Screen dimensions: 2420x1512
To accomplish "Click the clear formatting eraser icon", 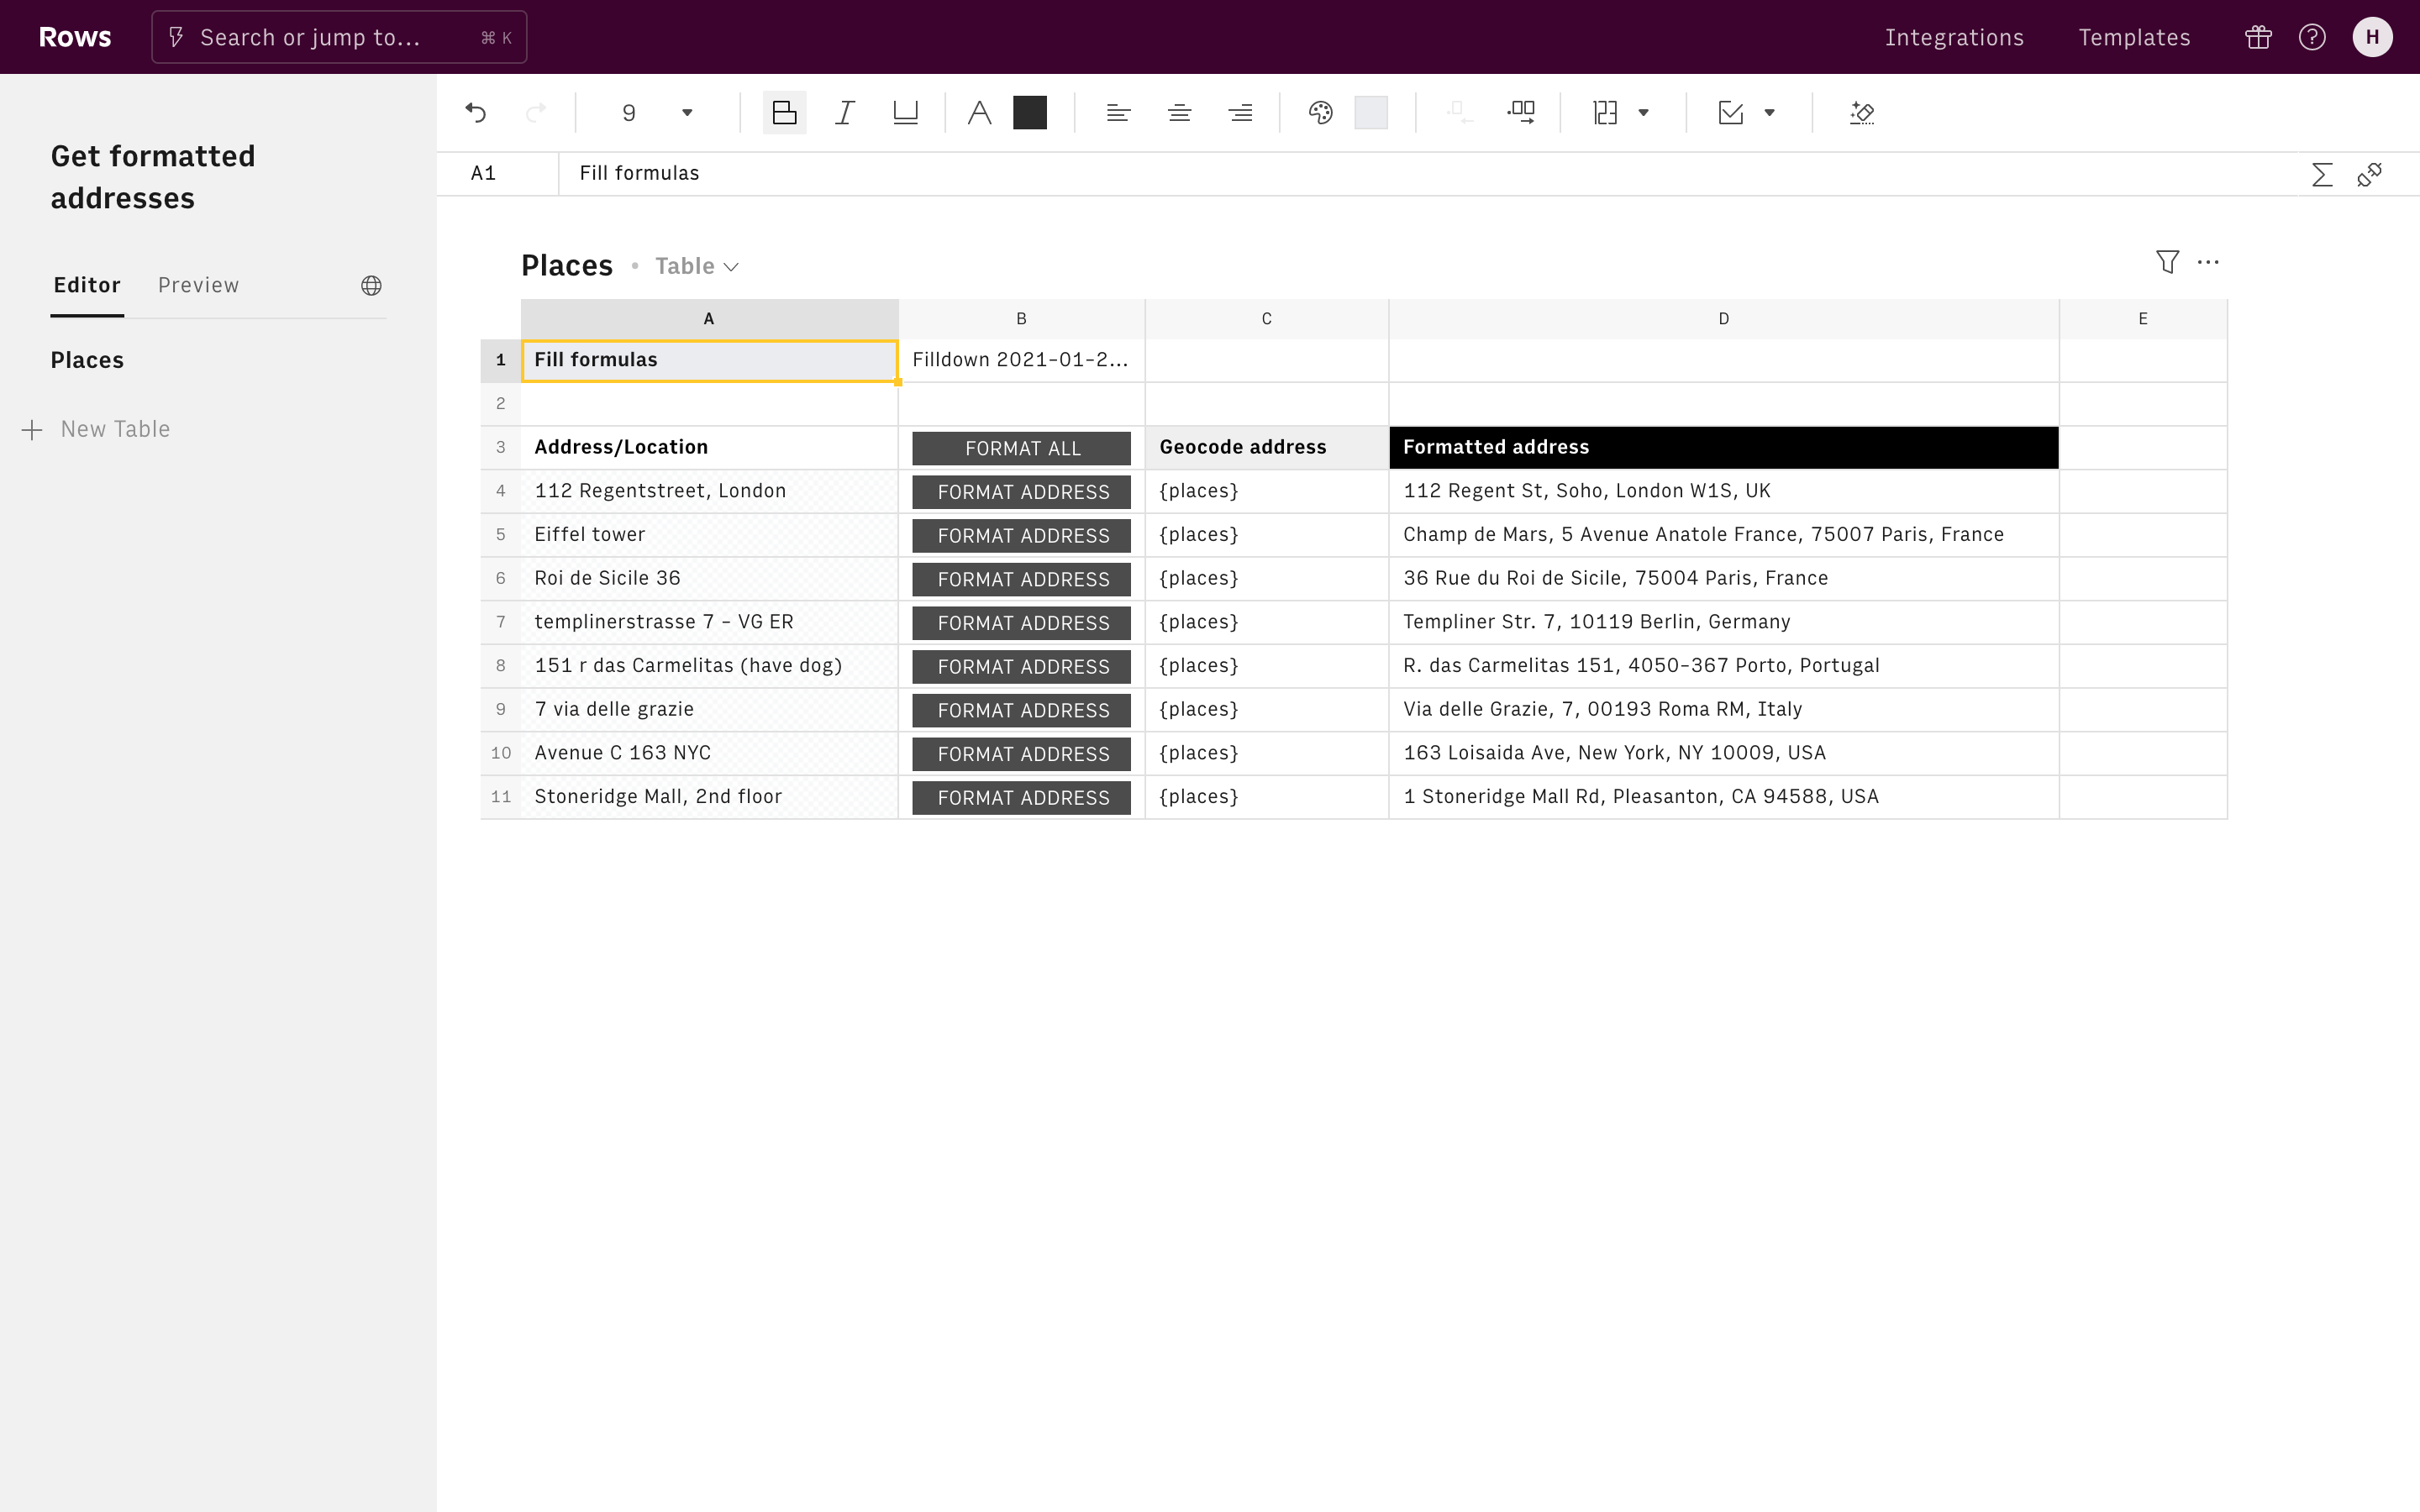I will 1861,113.
